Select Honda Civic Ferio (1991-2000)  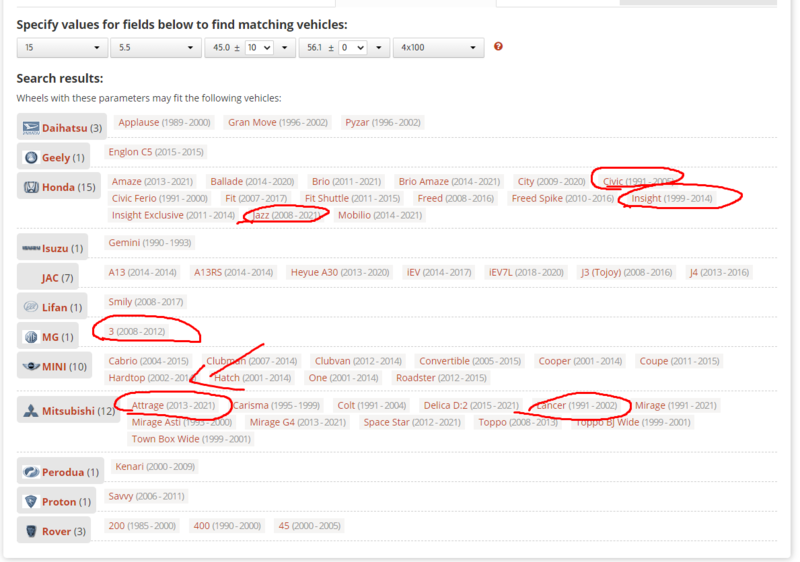pos(160,198)
